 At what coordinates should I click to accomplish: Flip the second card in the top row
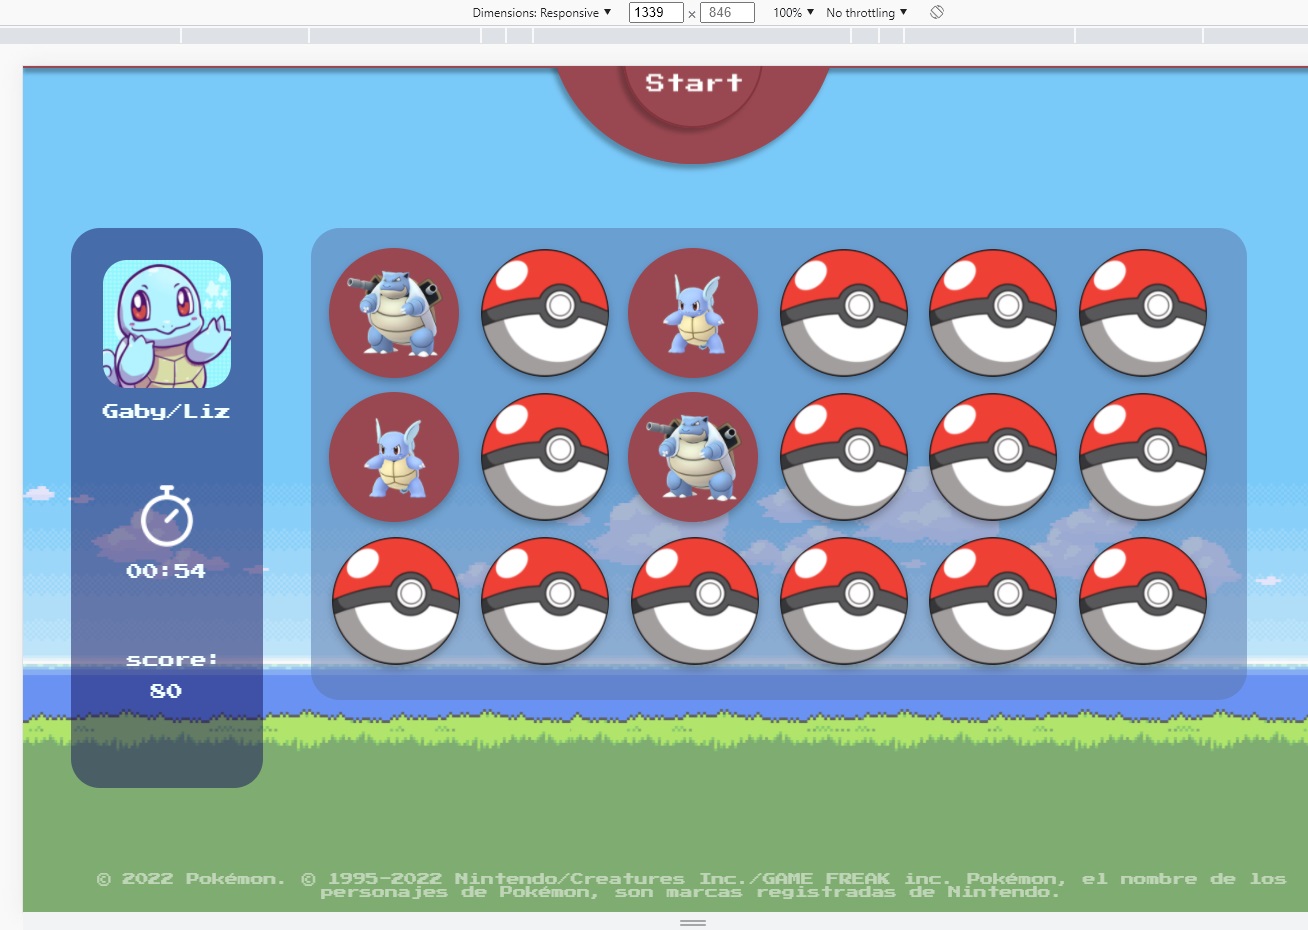[x=545, y=313]
